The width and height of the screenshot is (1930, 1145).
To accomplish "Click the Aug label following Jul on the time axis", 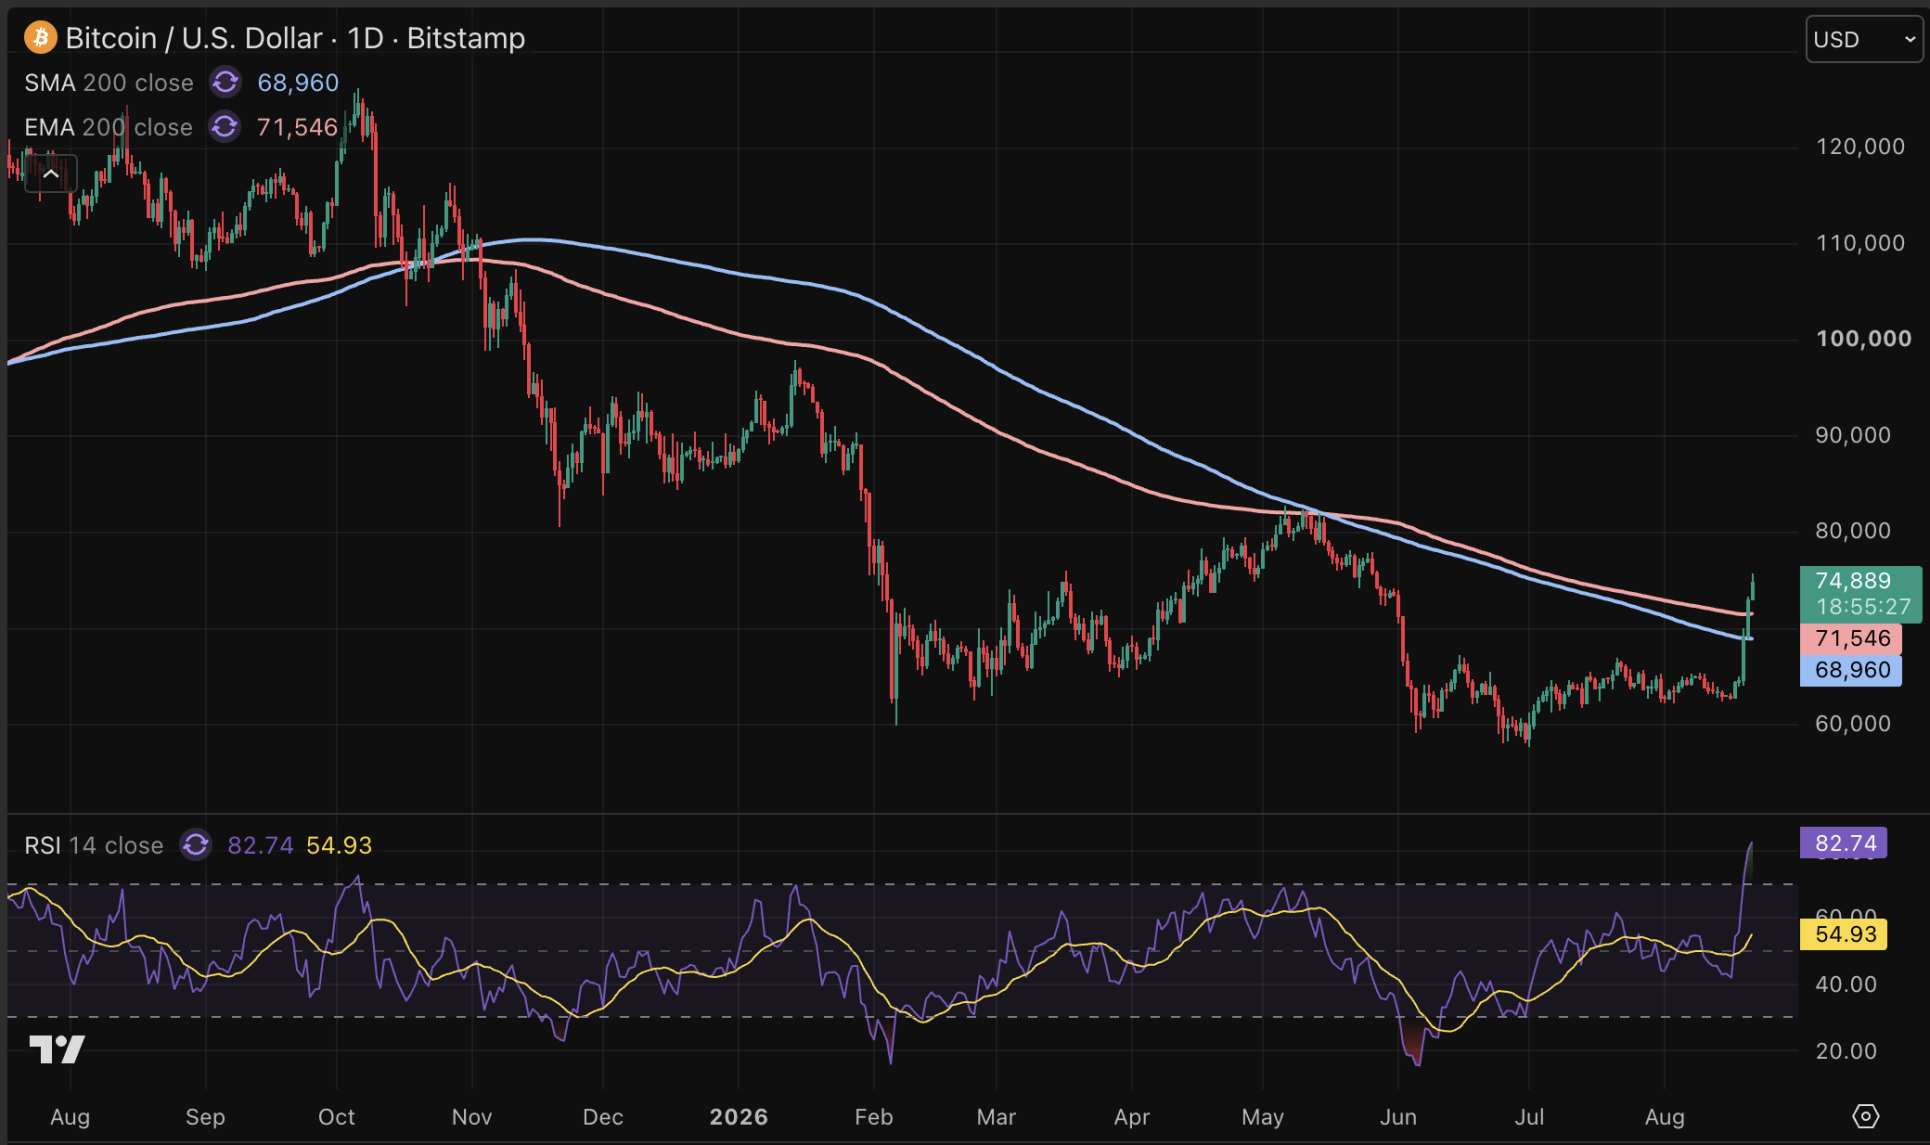I will click(1664, 1117).
